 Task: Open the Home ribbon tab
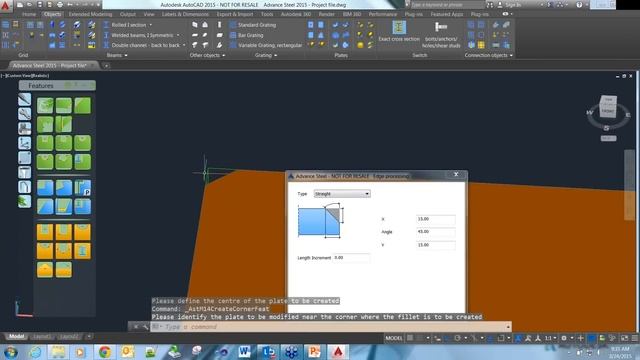[x=29, y=14]
